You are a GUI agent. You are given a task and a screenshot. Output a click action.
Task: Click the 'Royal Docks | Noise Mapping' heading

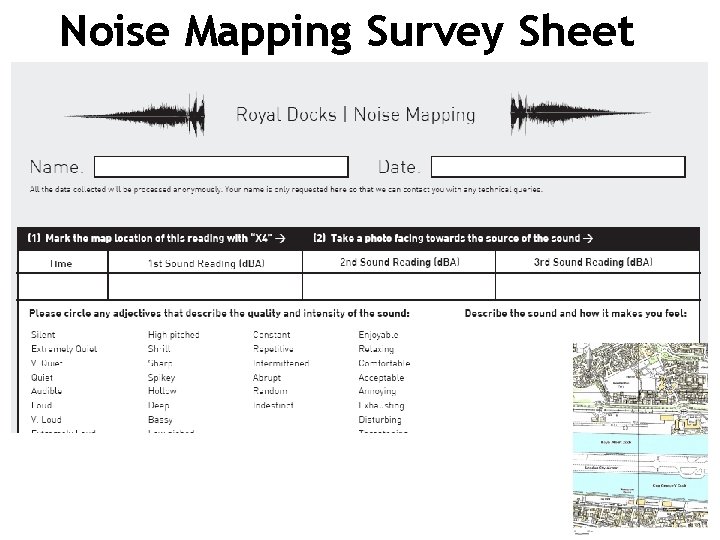355,115
